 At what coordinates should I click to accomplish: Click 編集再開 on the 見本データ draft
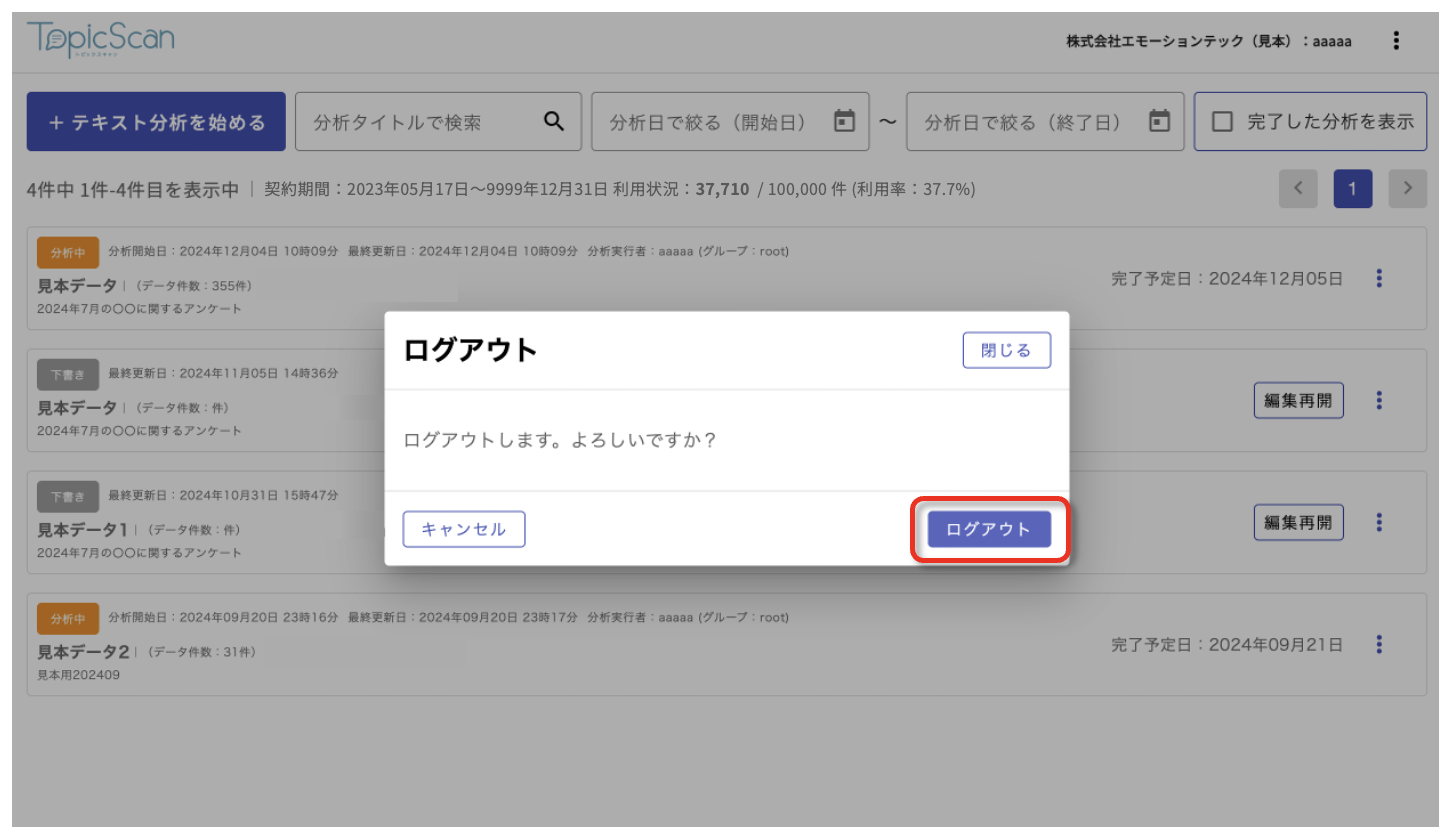1298,399
